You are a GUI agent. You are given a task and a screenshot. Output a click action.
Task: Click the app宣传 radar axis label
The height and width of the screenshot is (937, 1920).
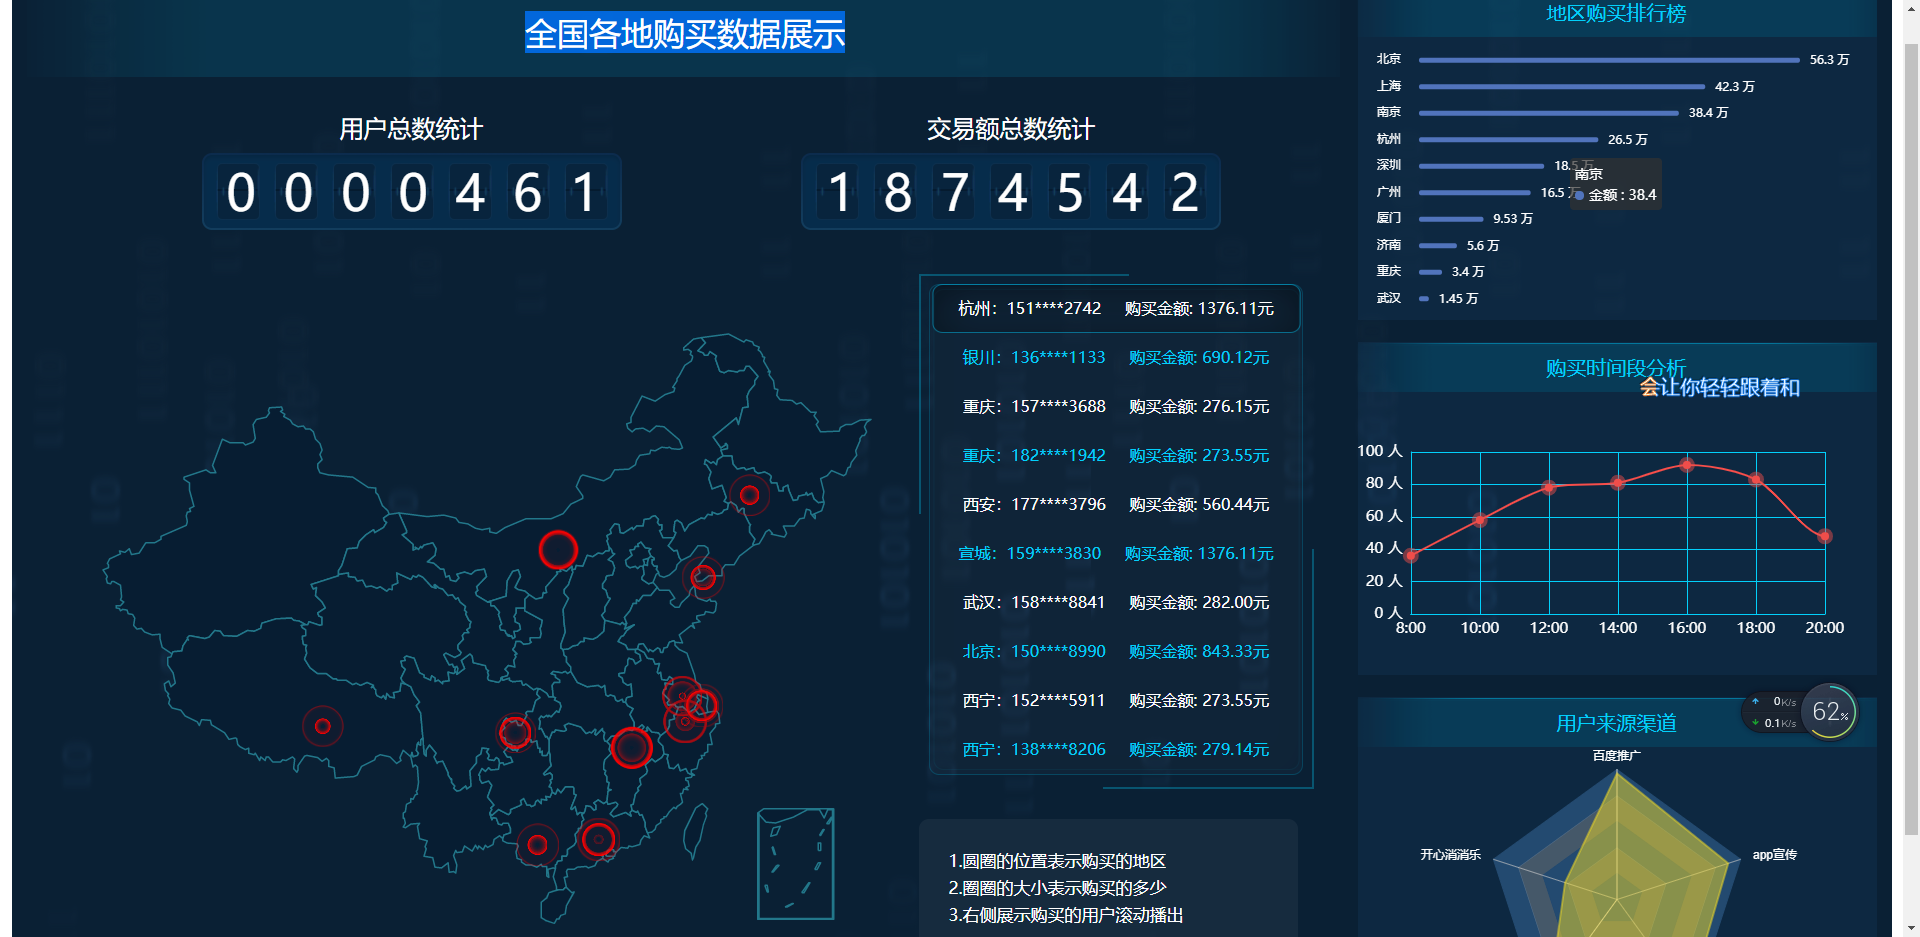(1775, 855)
